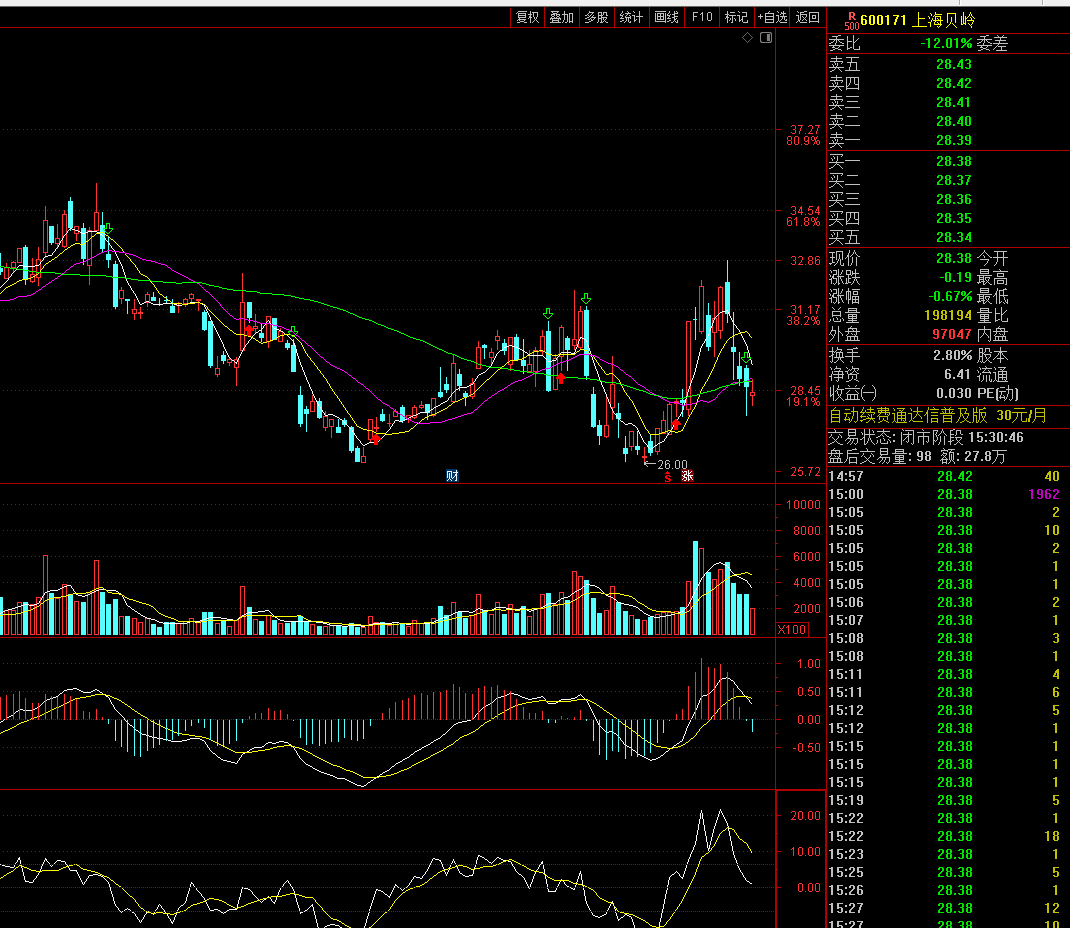Open the 财 financial marker on chart

click(452, 476)
